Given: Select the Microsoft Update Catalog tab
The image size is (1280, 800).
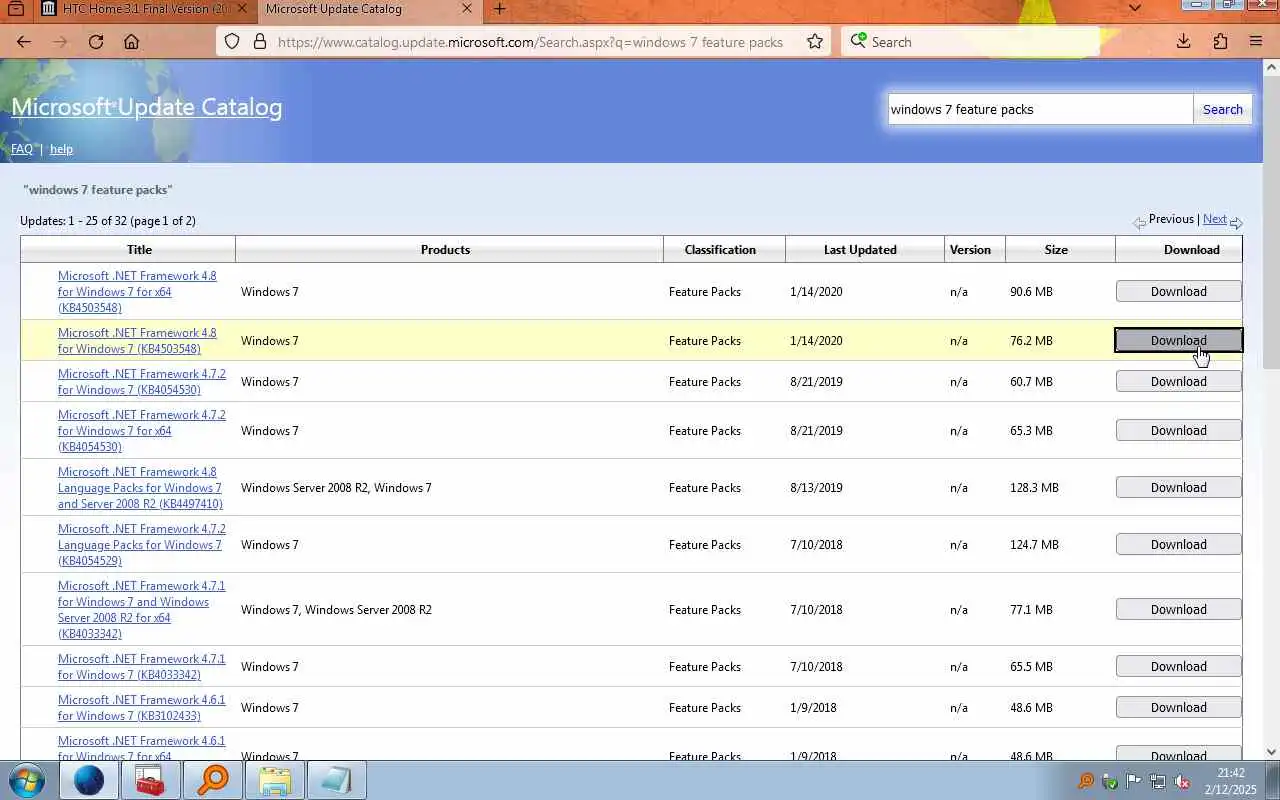Looking at the screenshot, I should click(364, 9).
